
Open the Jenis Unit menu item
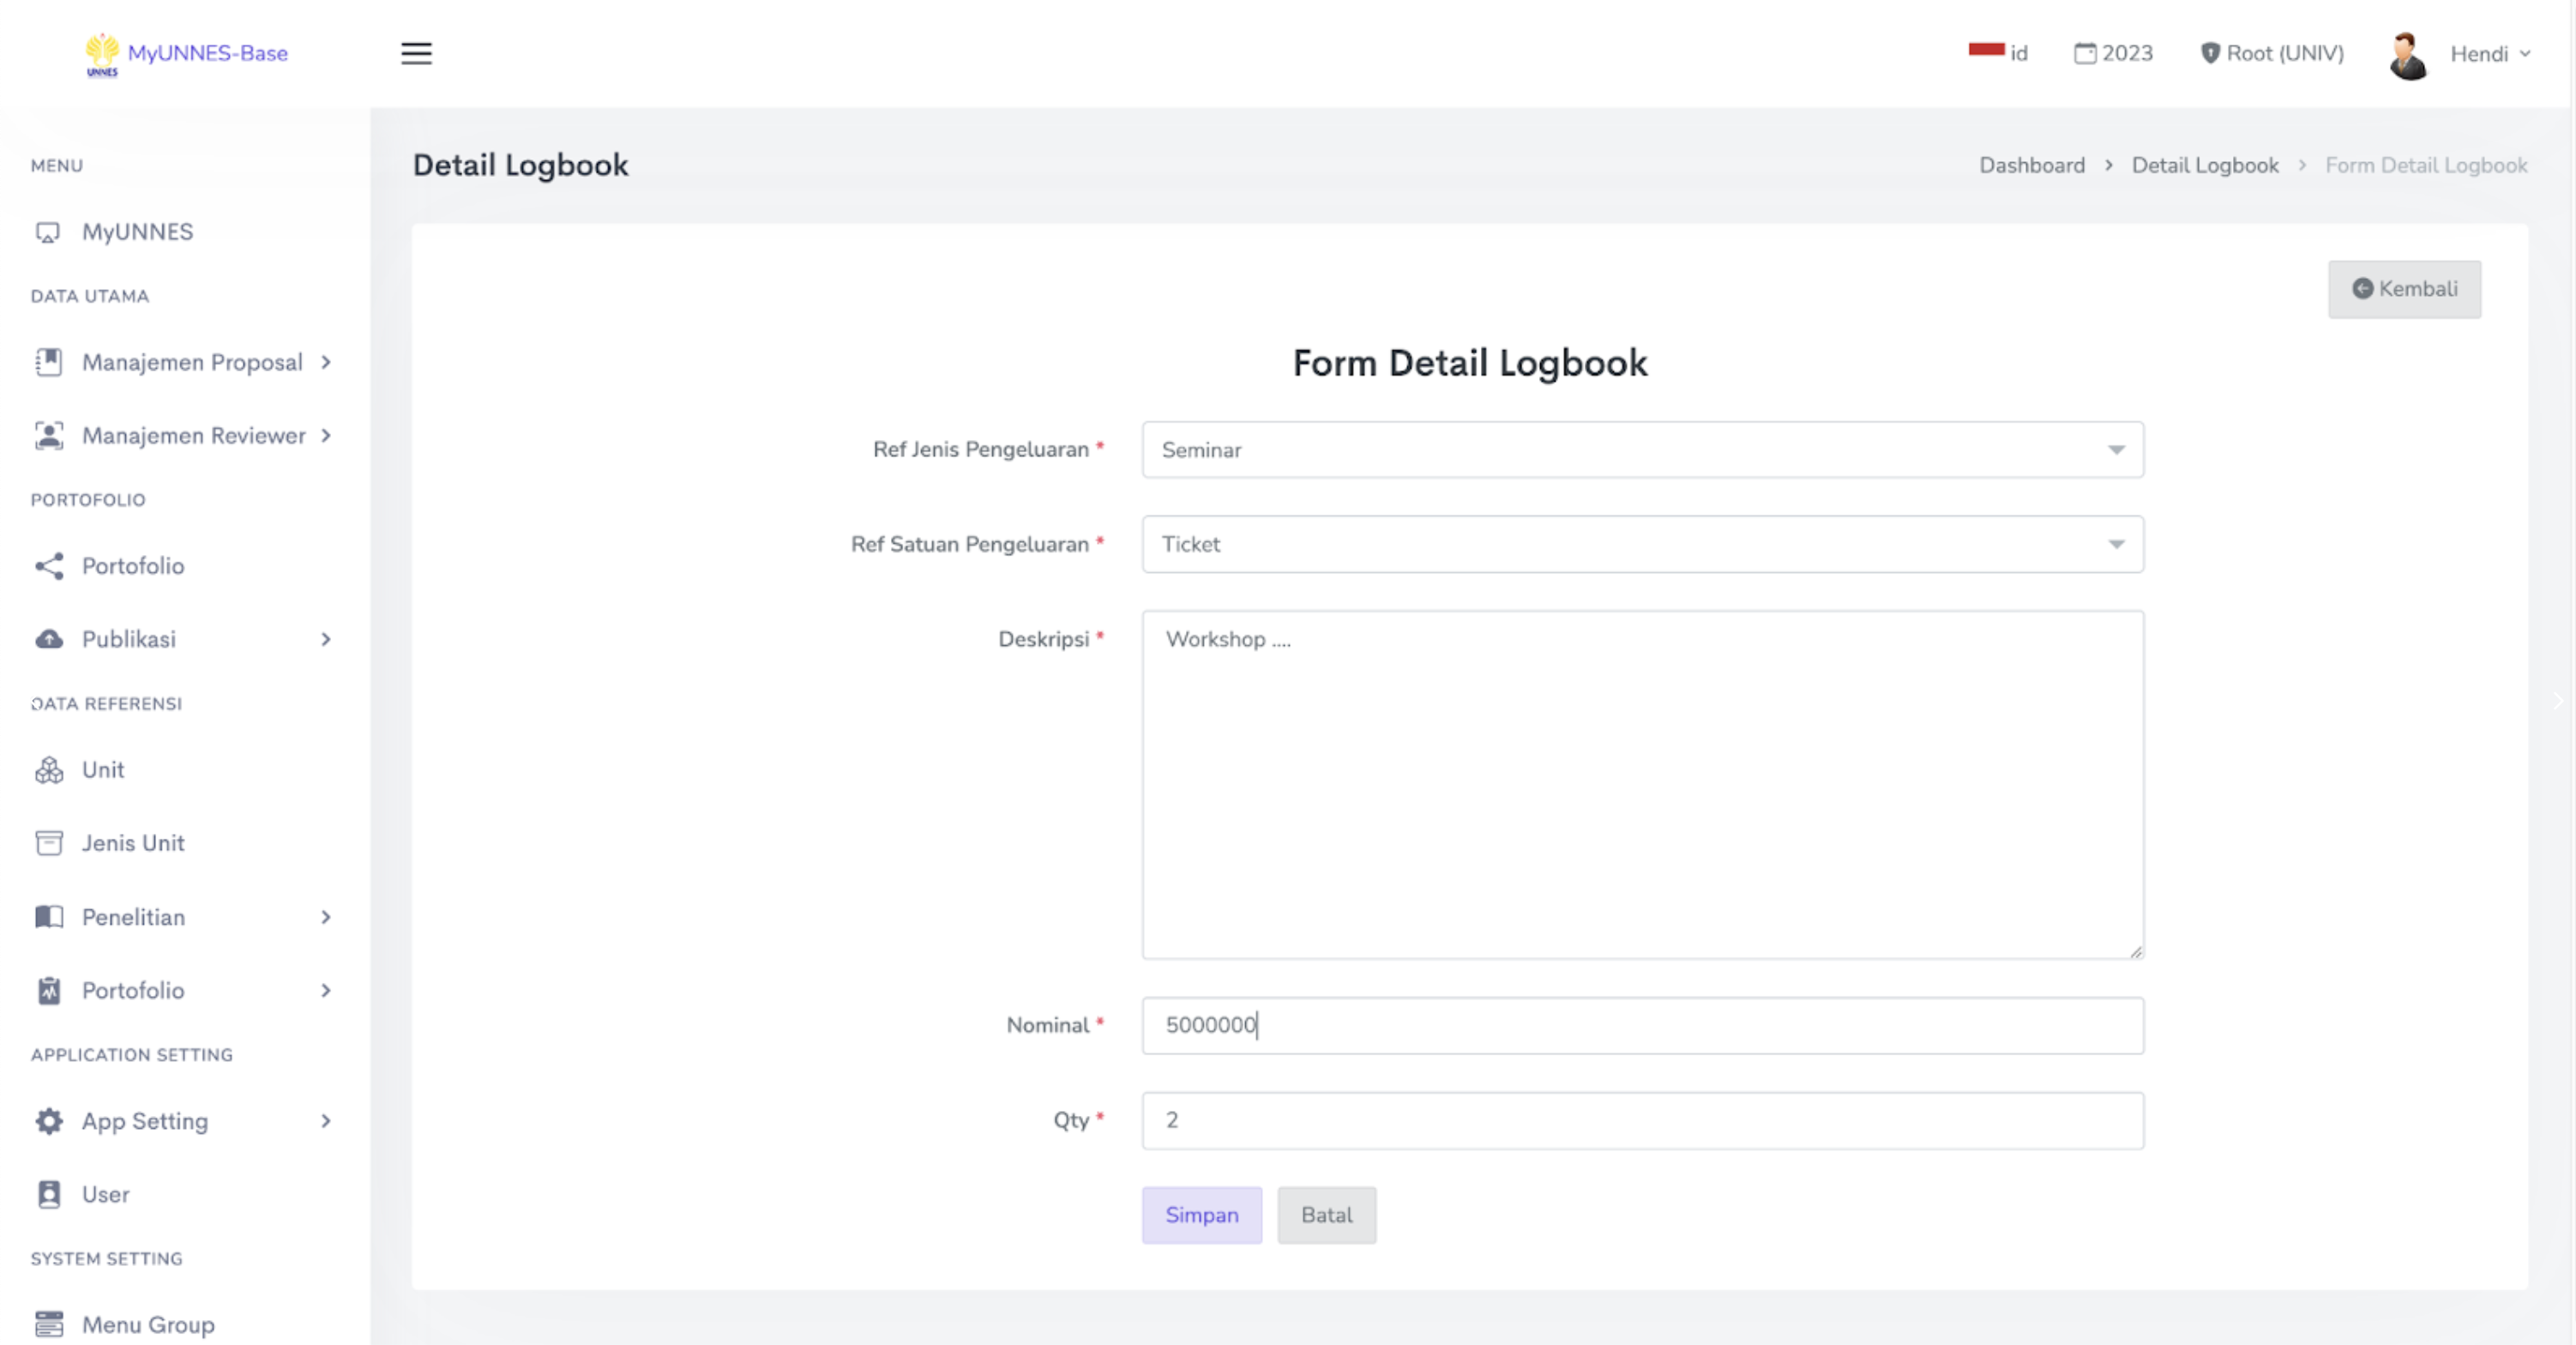pyautogui.click(x=133, y=843)
